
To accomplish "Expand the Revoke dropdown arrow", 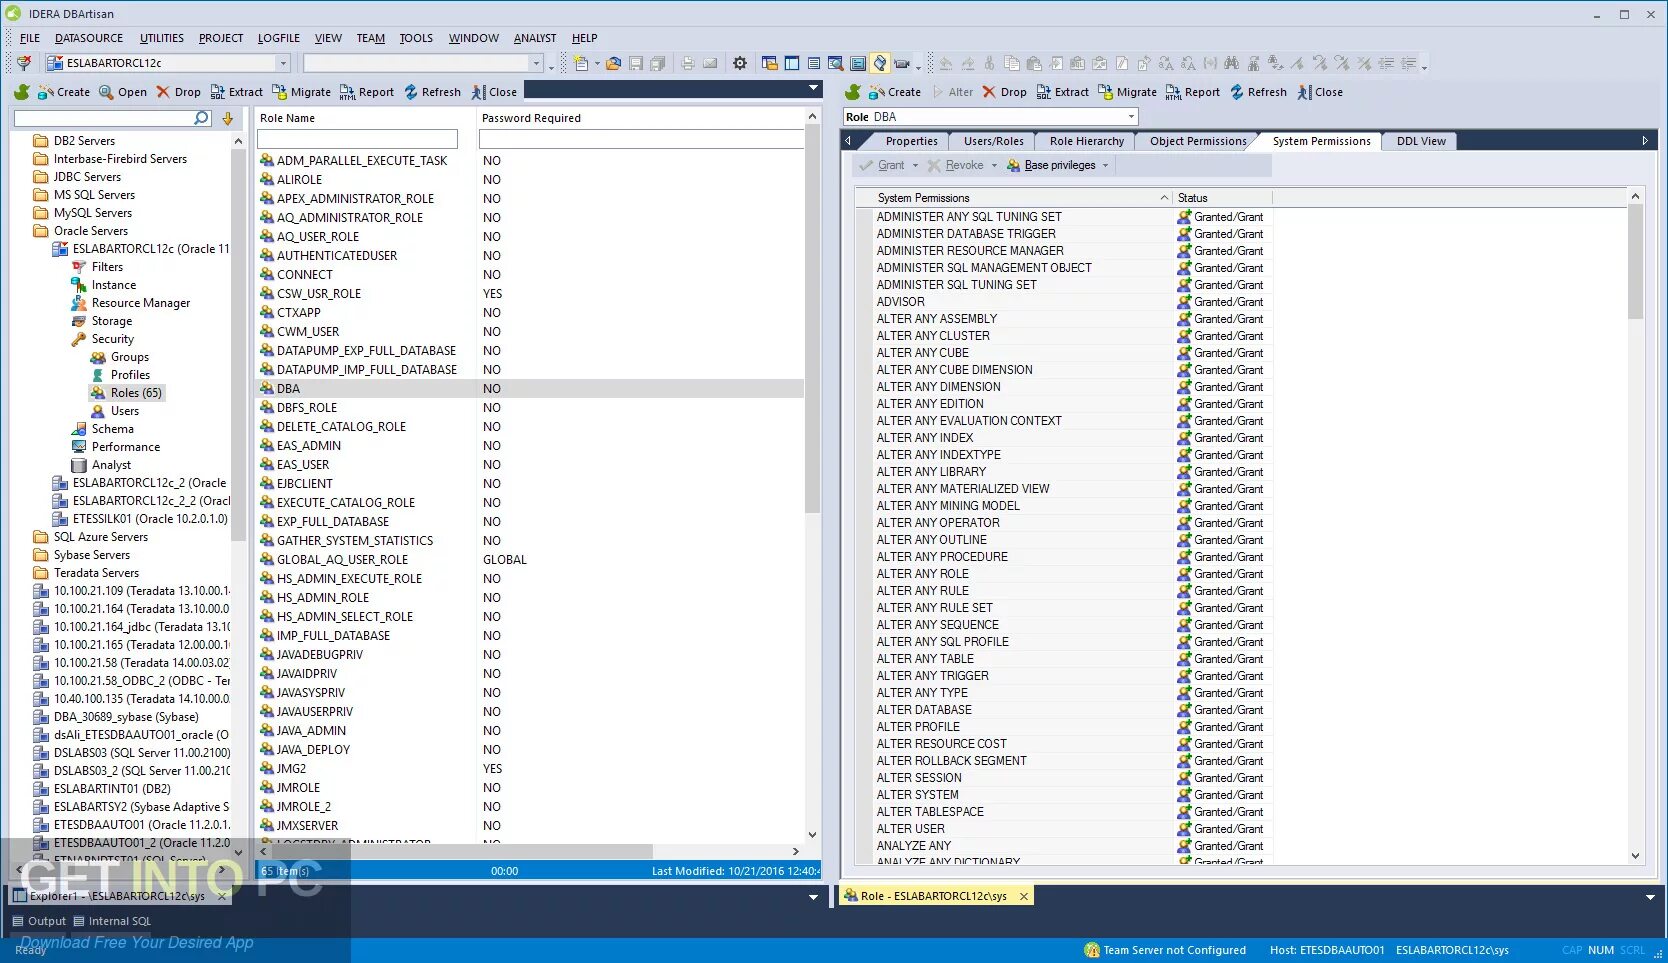I will [994, 166].
